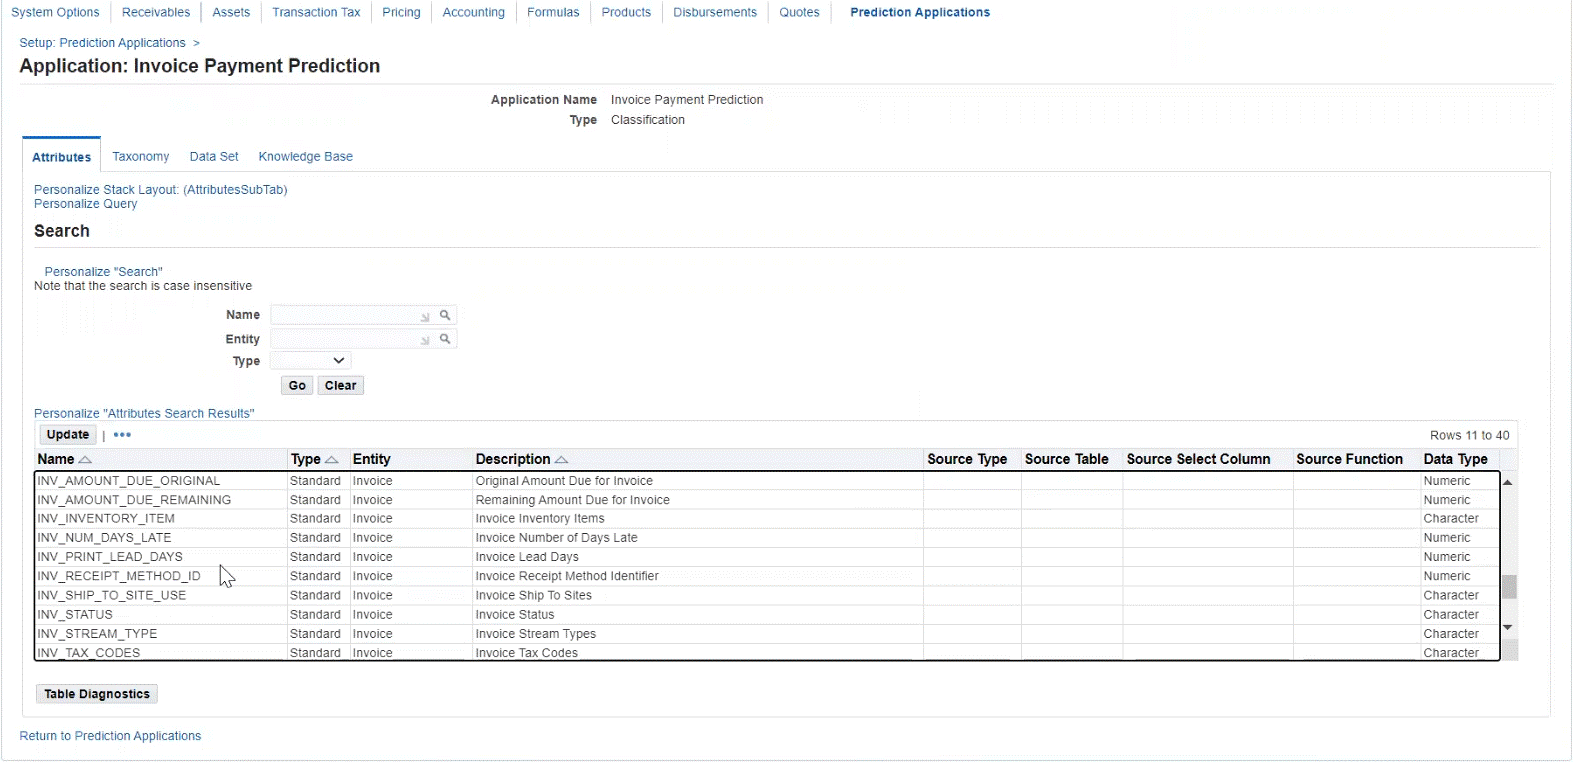1573x762 pixels.
Task: Click the Invoice Lead Days description cell
Action: pos(527,557)
